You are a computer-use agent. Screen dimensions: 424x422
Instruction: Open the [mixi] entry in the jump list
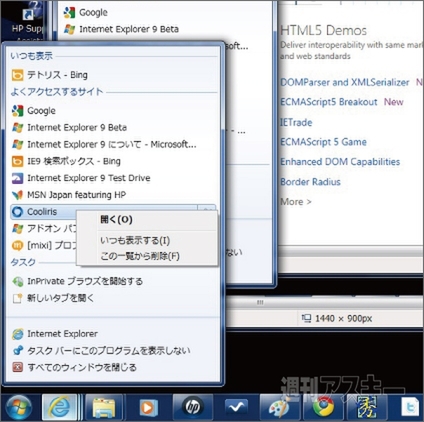(43, 246)
